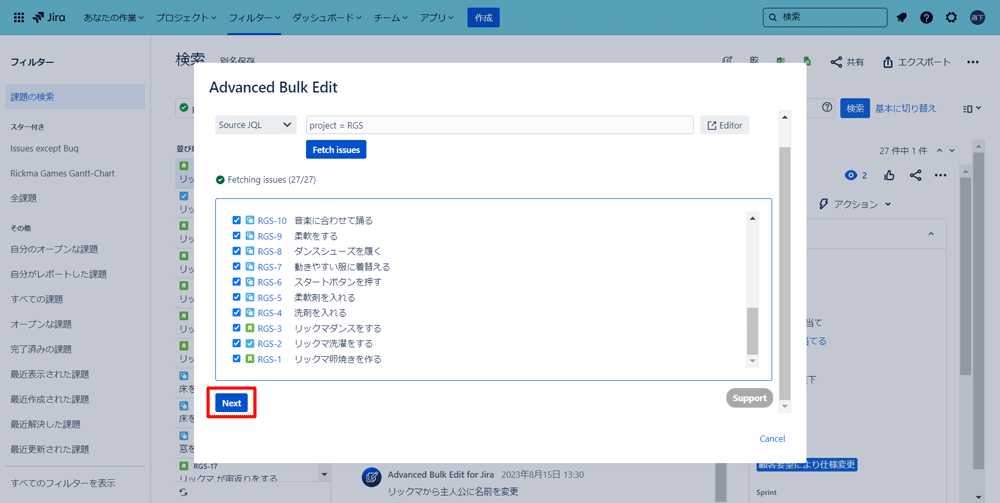The image size is (1000, 503).
Task: Click the JQL query input field
Action: tap(499, 125)
